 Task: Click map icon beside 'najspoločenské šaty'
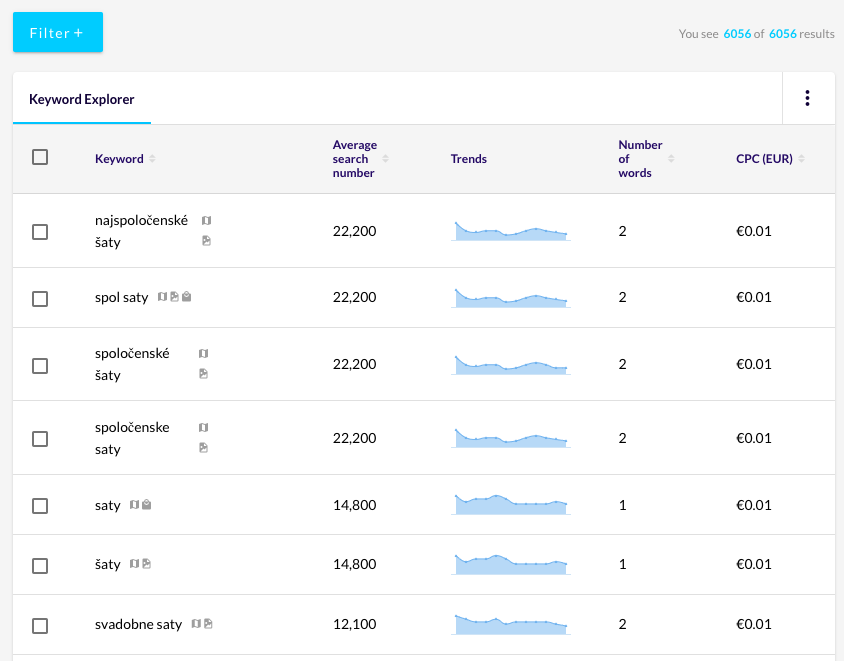click(206, 220)
